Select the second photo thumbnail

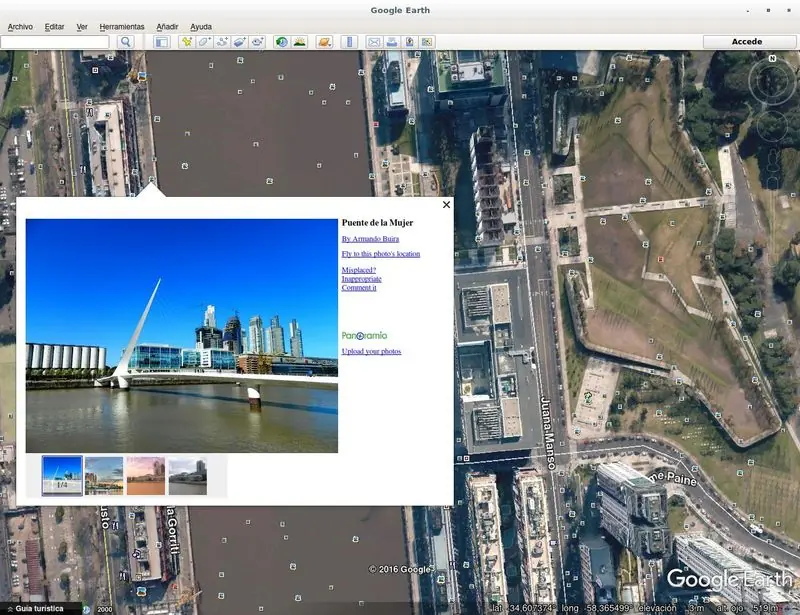104,476
